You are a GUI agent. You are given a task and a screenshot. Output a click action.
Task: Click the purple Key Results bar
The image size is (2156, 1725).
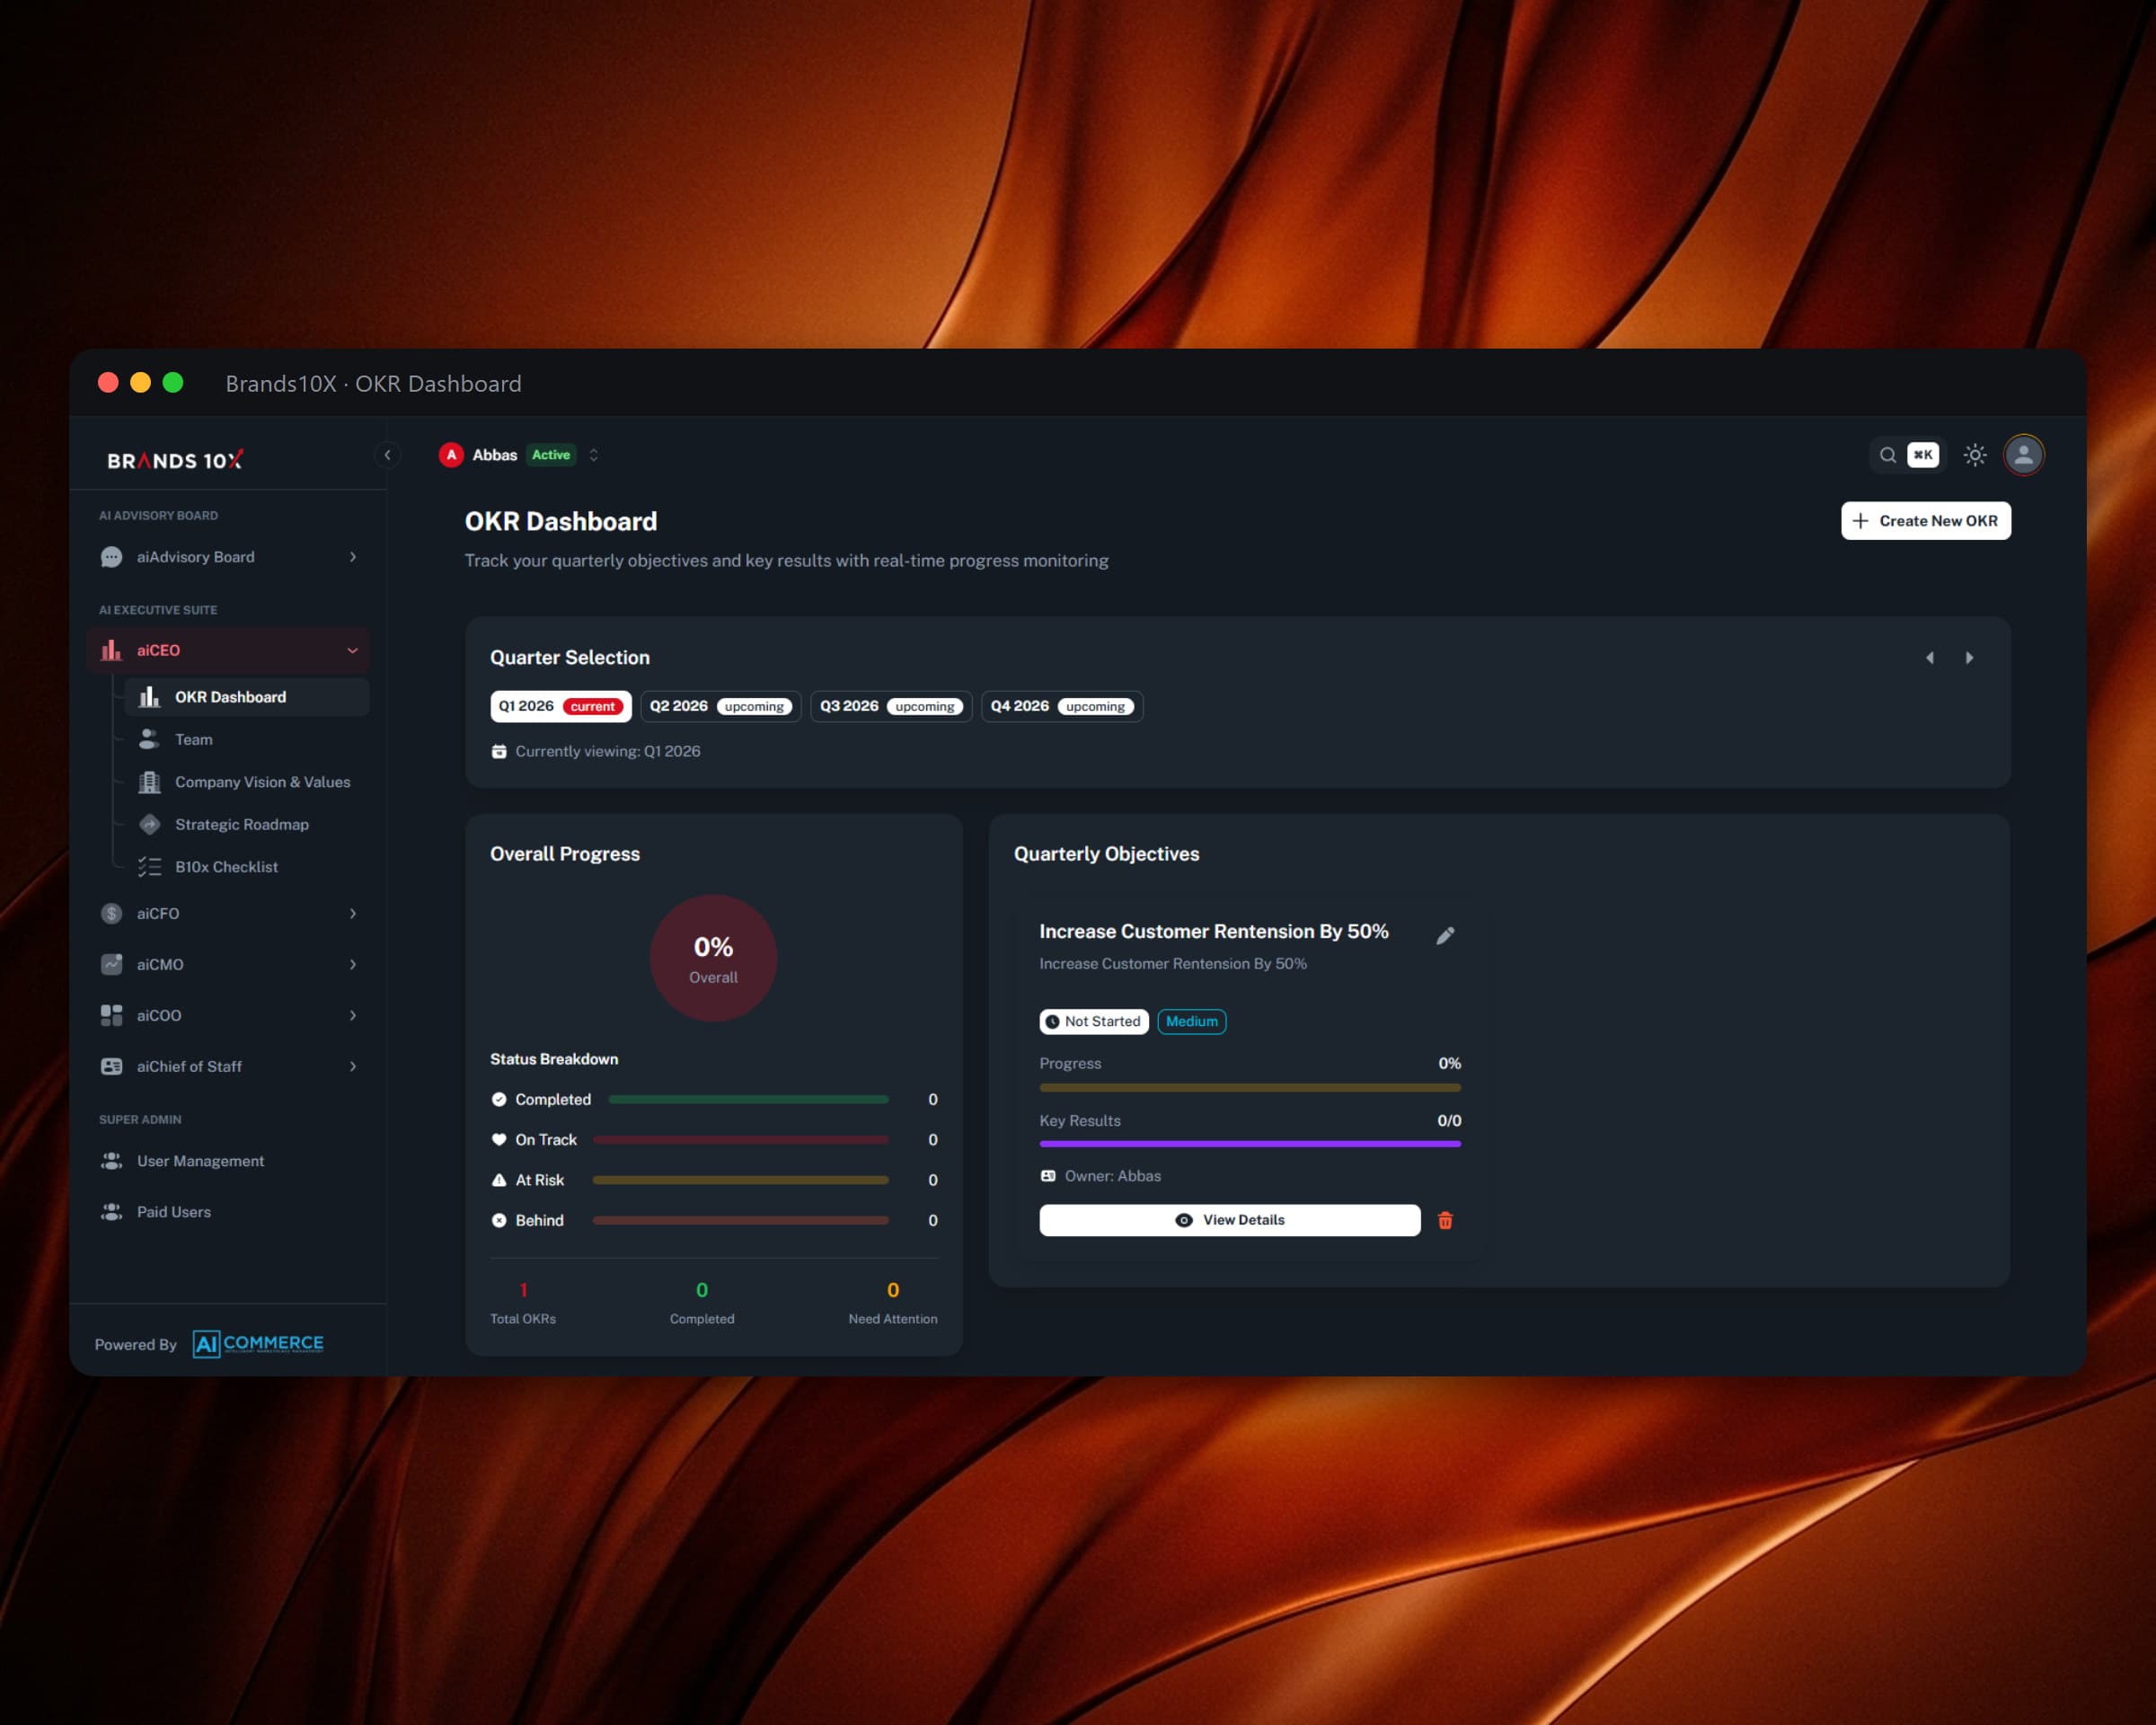[1250, 1144]
